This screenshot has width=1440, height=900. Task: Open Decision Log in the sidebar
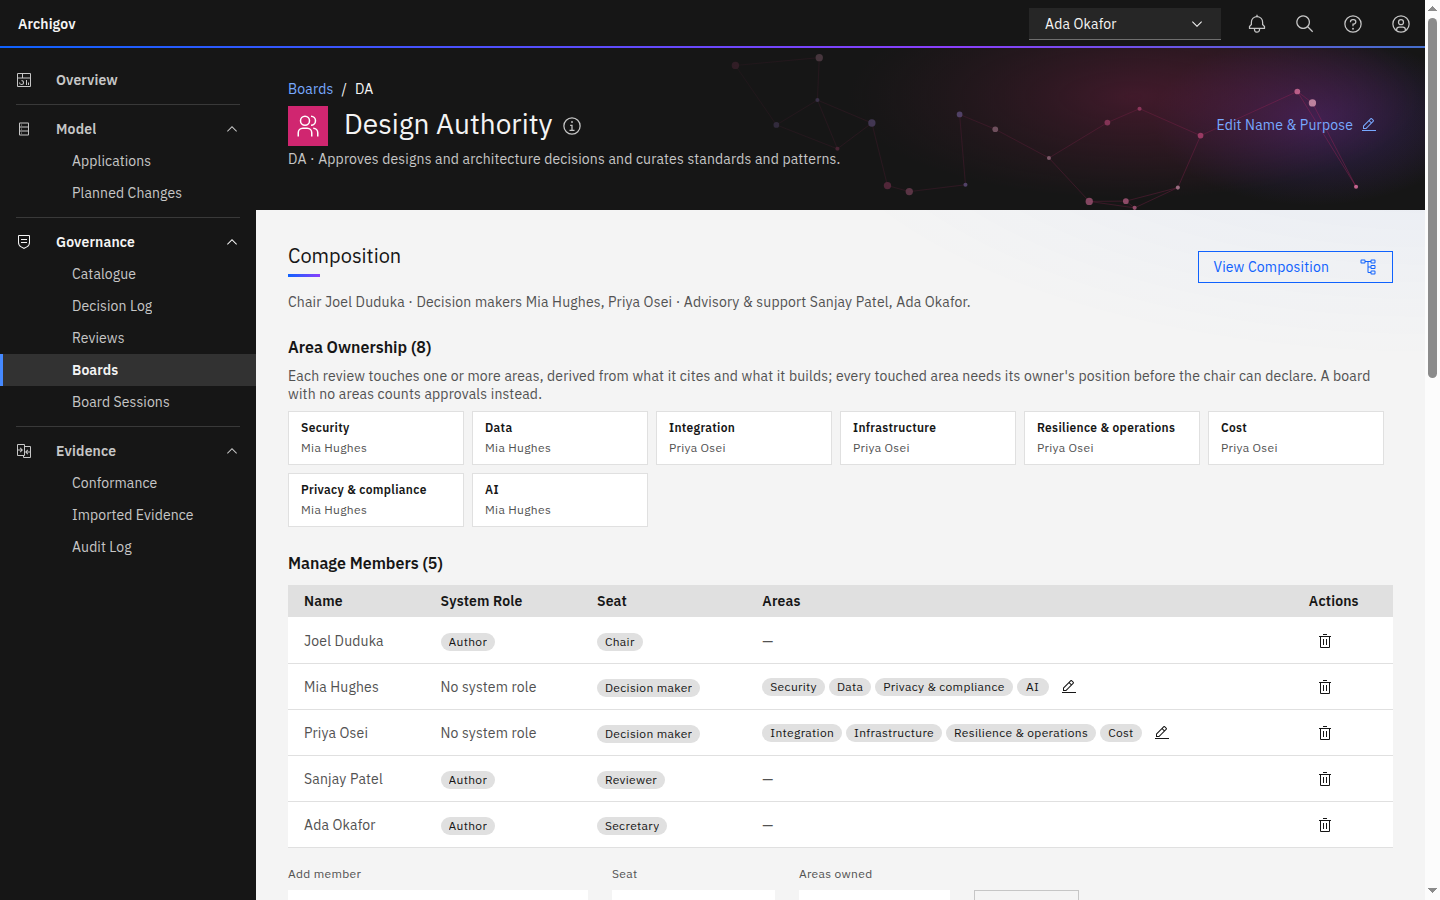[128, 306]
